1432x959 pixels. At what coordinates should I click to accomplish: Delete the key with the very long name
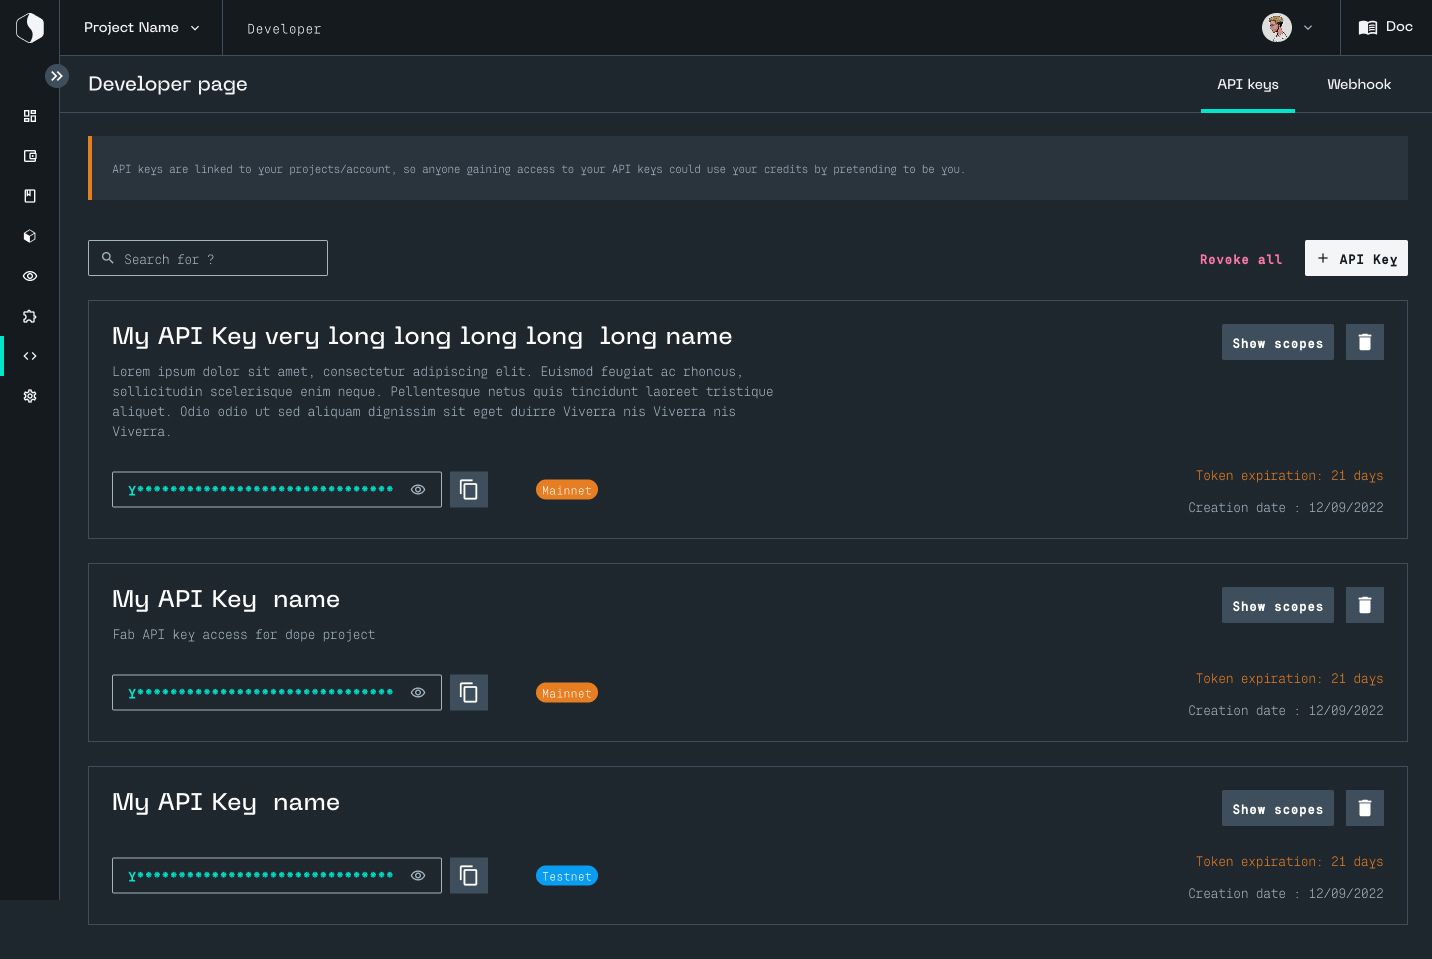[1365, 342]
